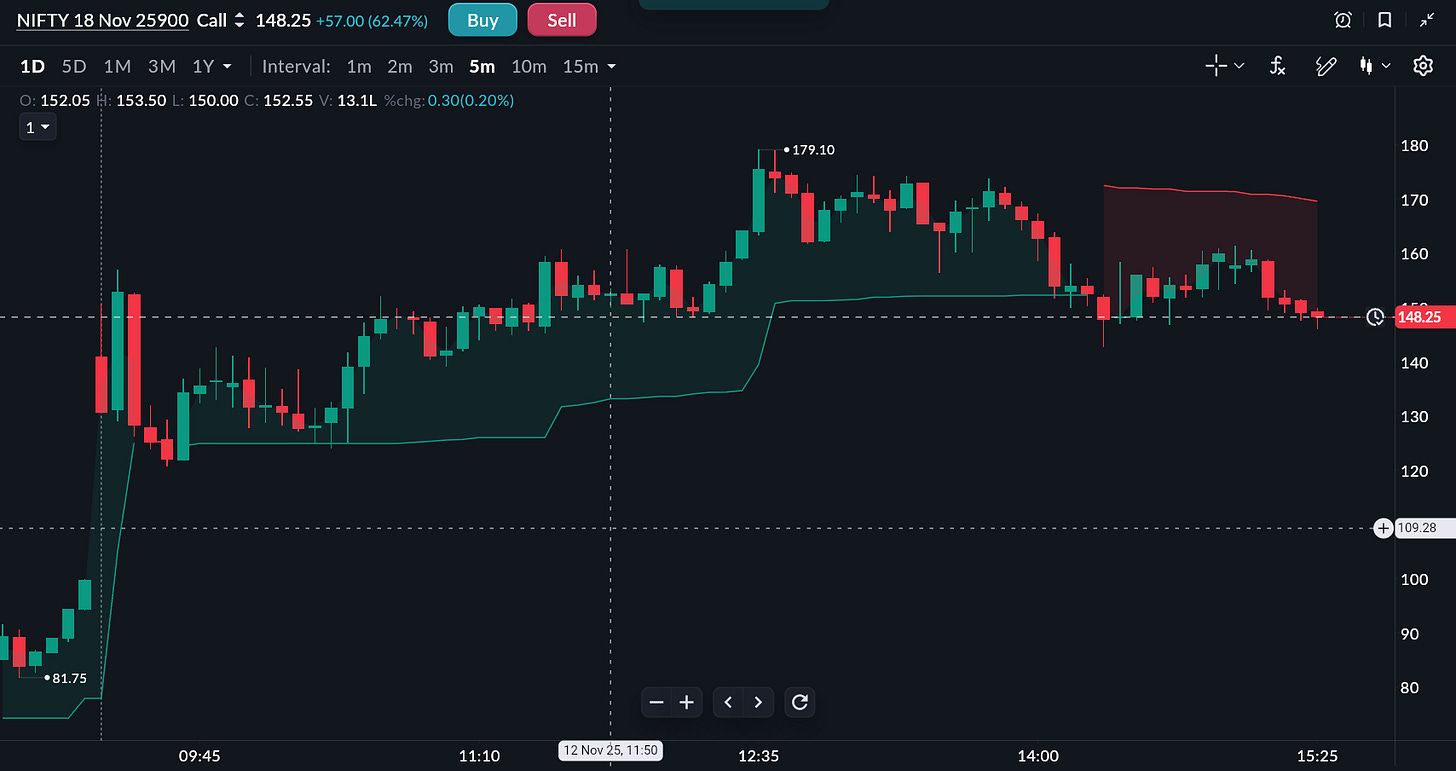Exit fullscreen with the collapse arrows icon

(x=1426, y=20)
